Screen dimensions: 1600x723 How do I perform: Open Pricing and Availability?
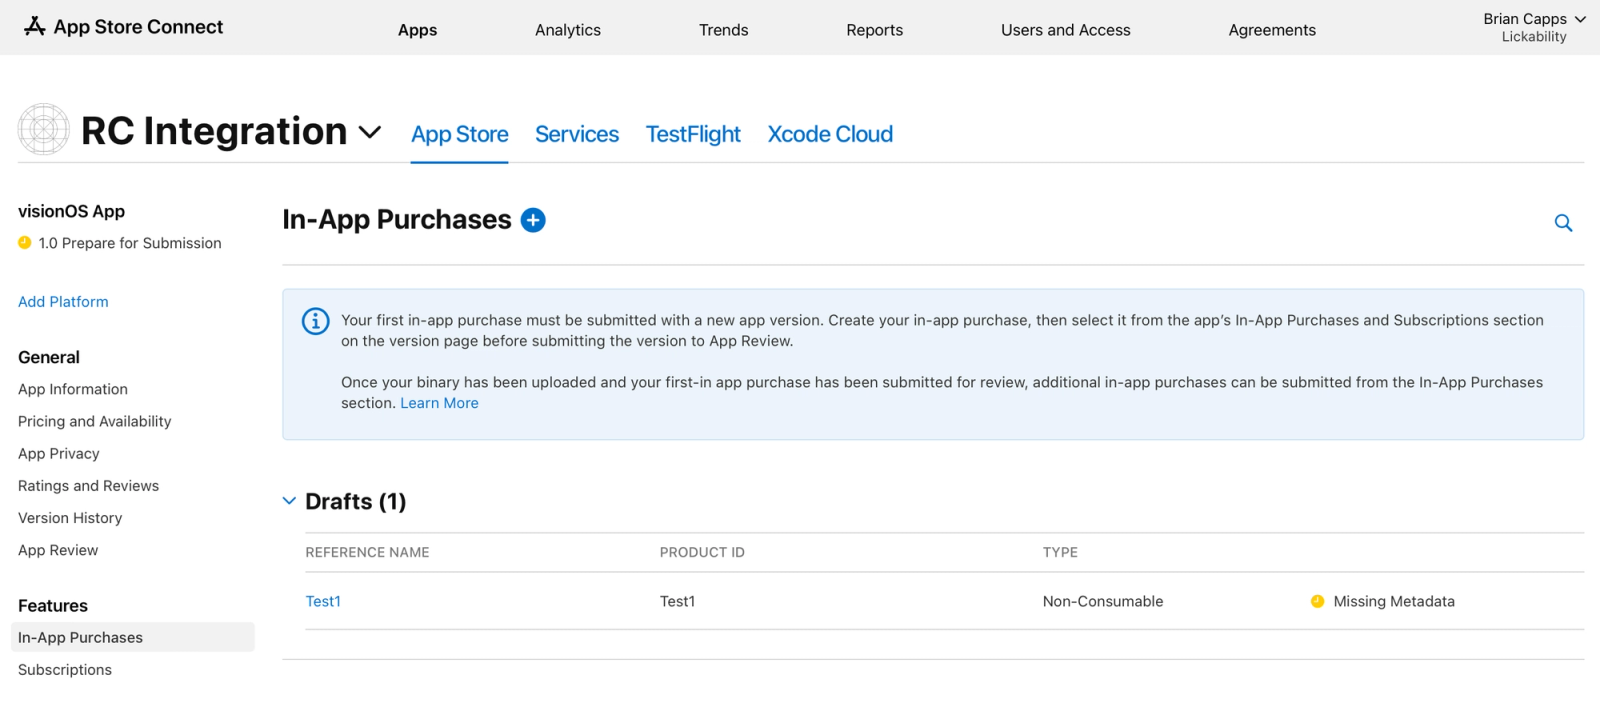95,421
